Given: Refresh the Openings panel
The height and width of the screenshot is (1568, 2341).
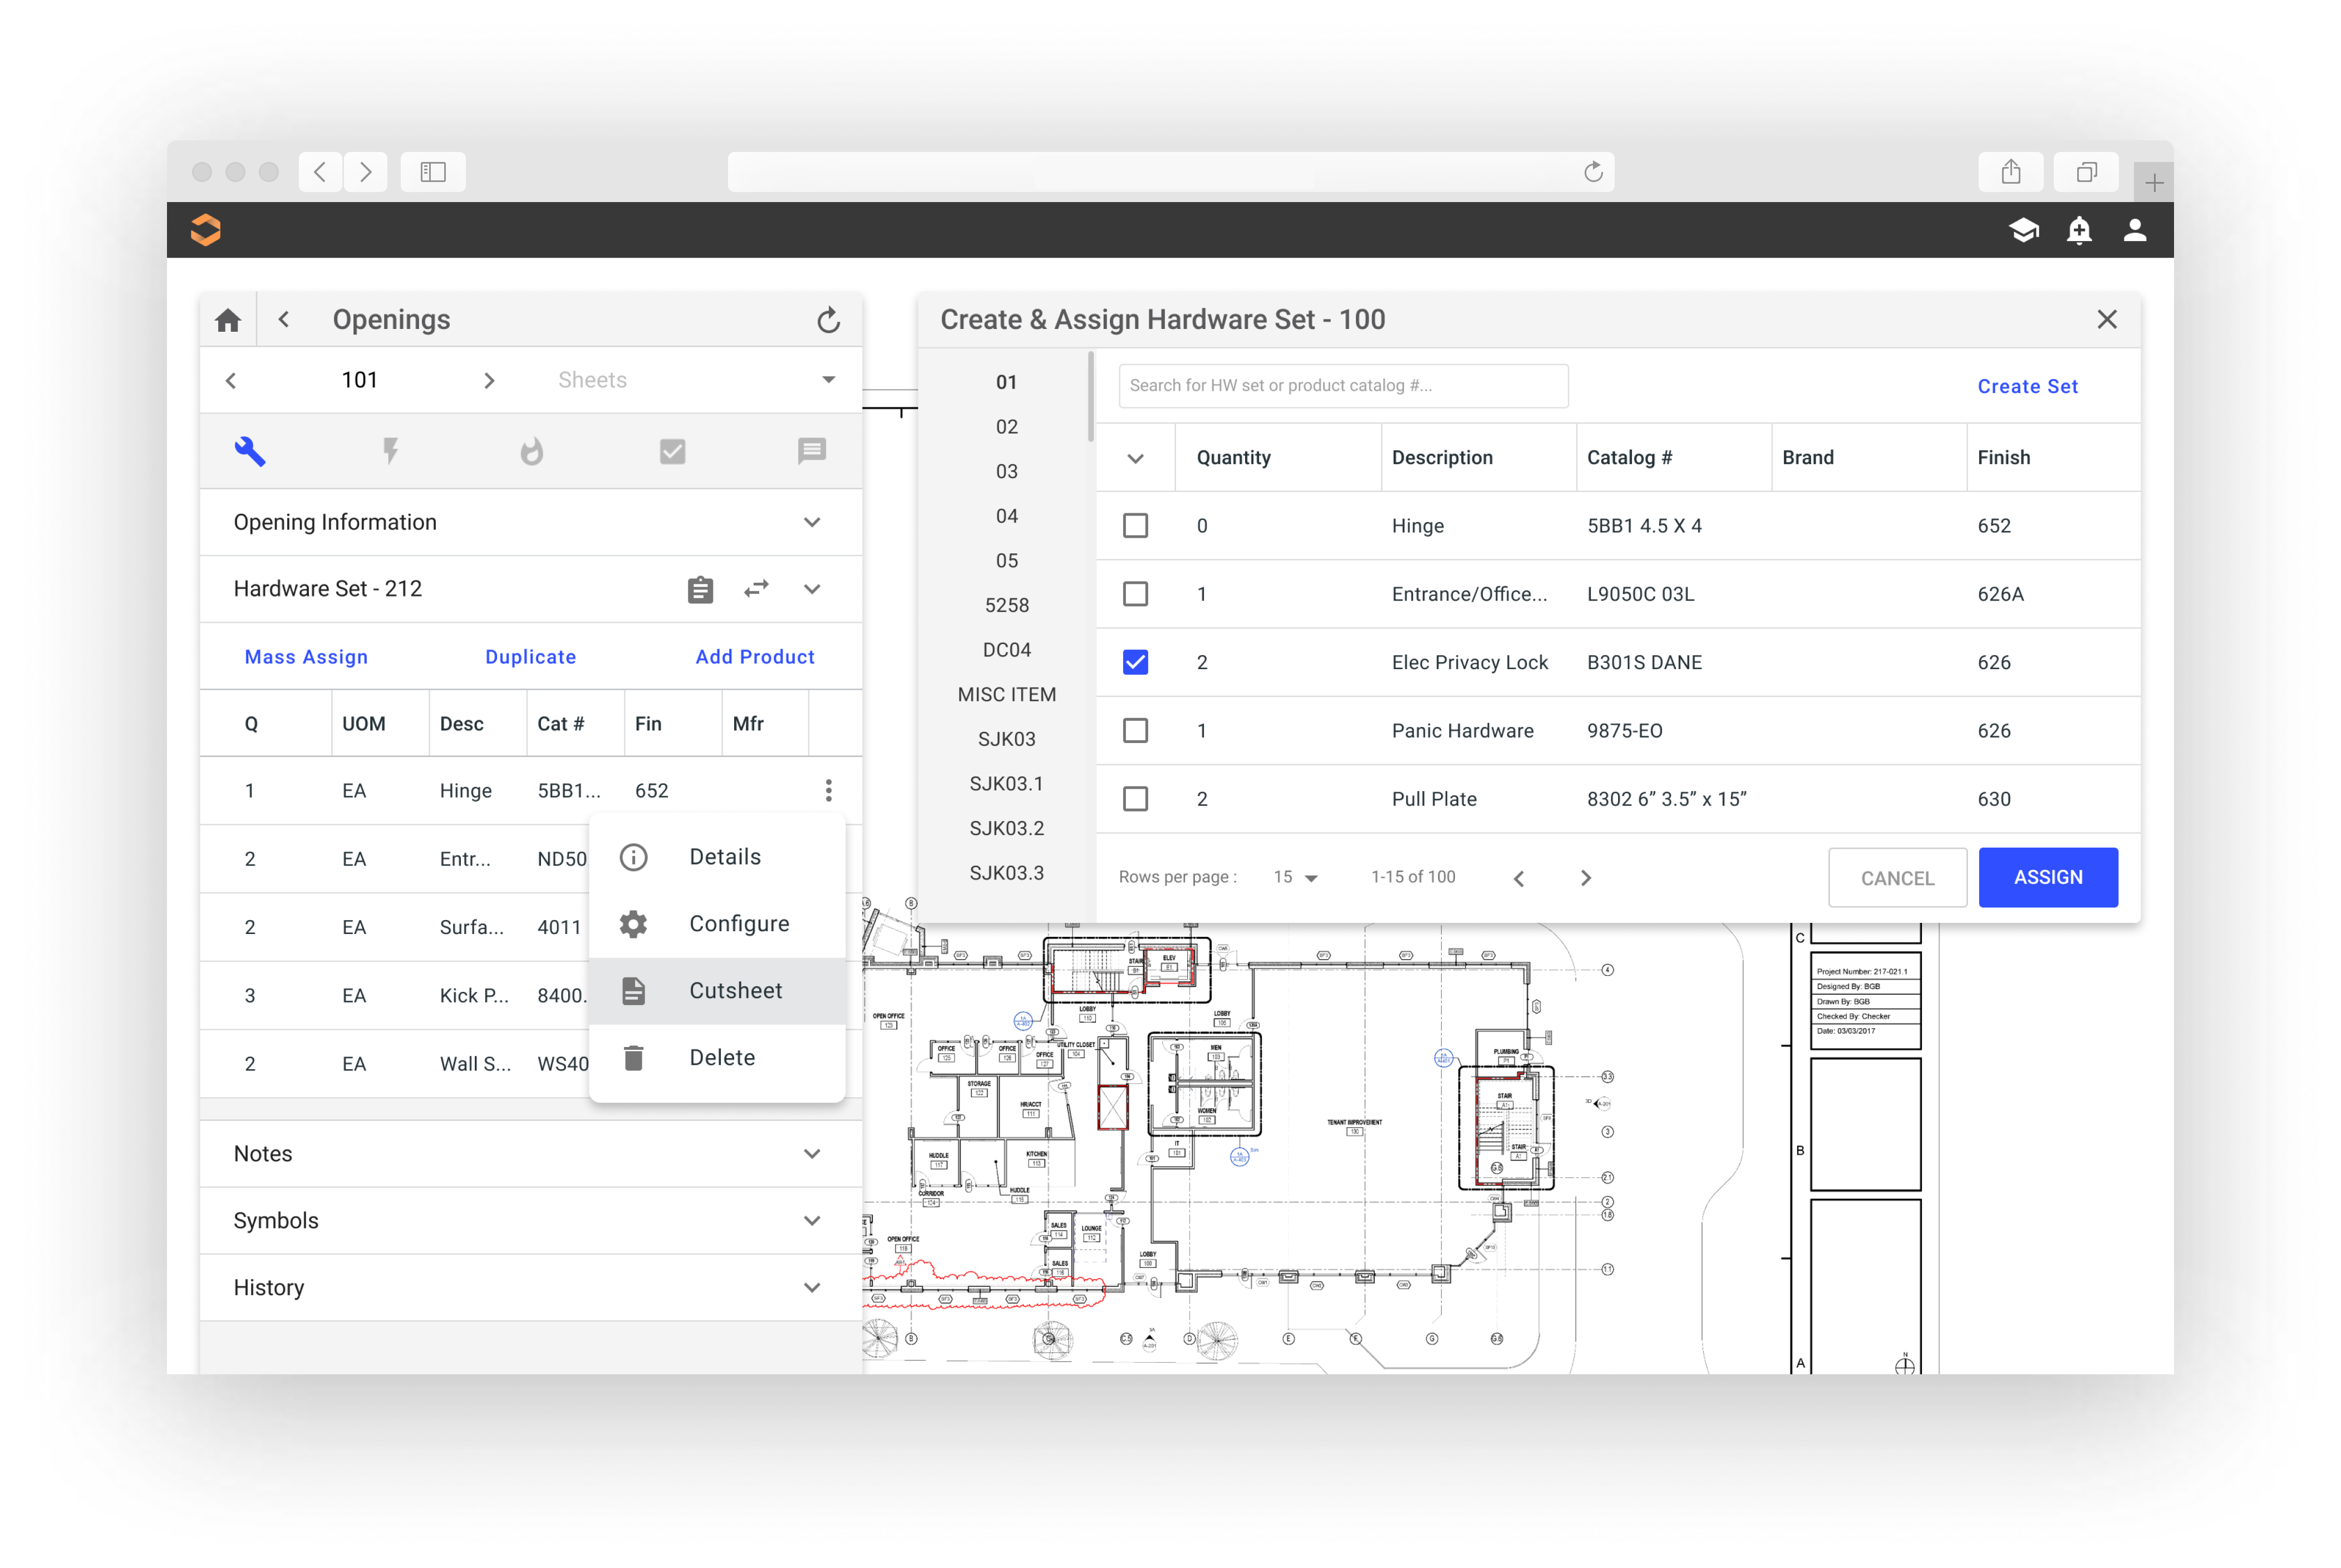Looking at the screenshot, I should [829, 319].
